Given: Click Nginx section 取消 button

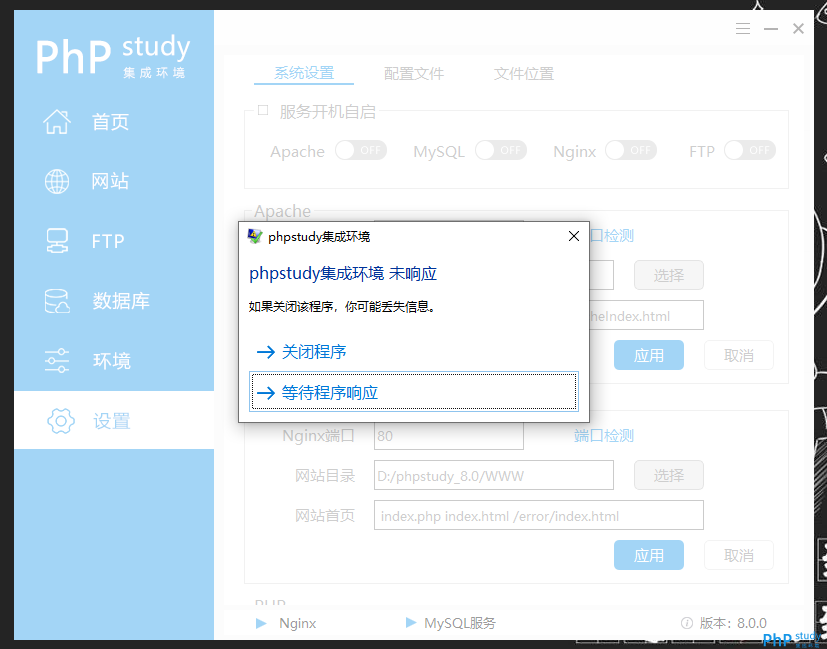Looking at the screenshot, I should point(738,555).
